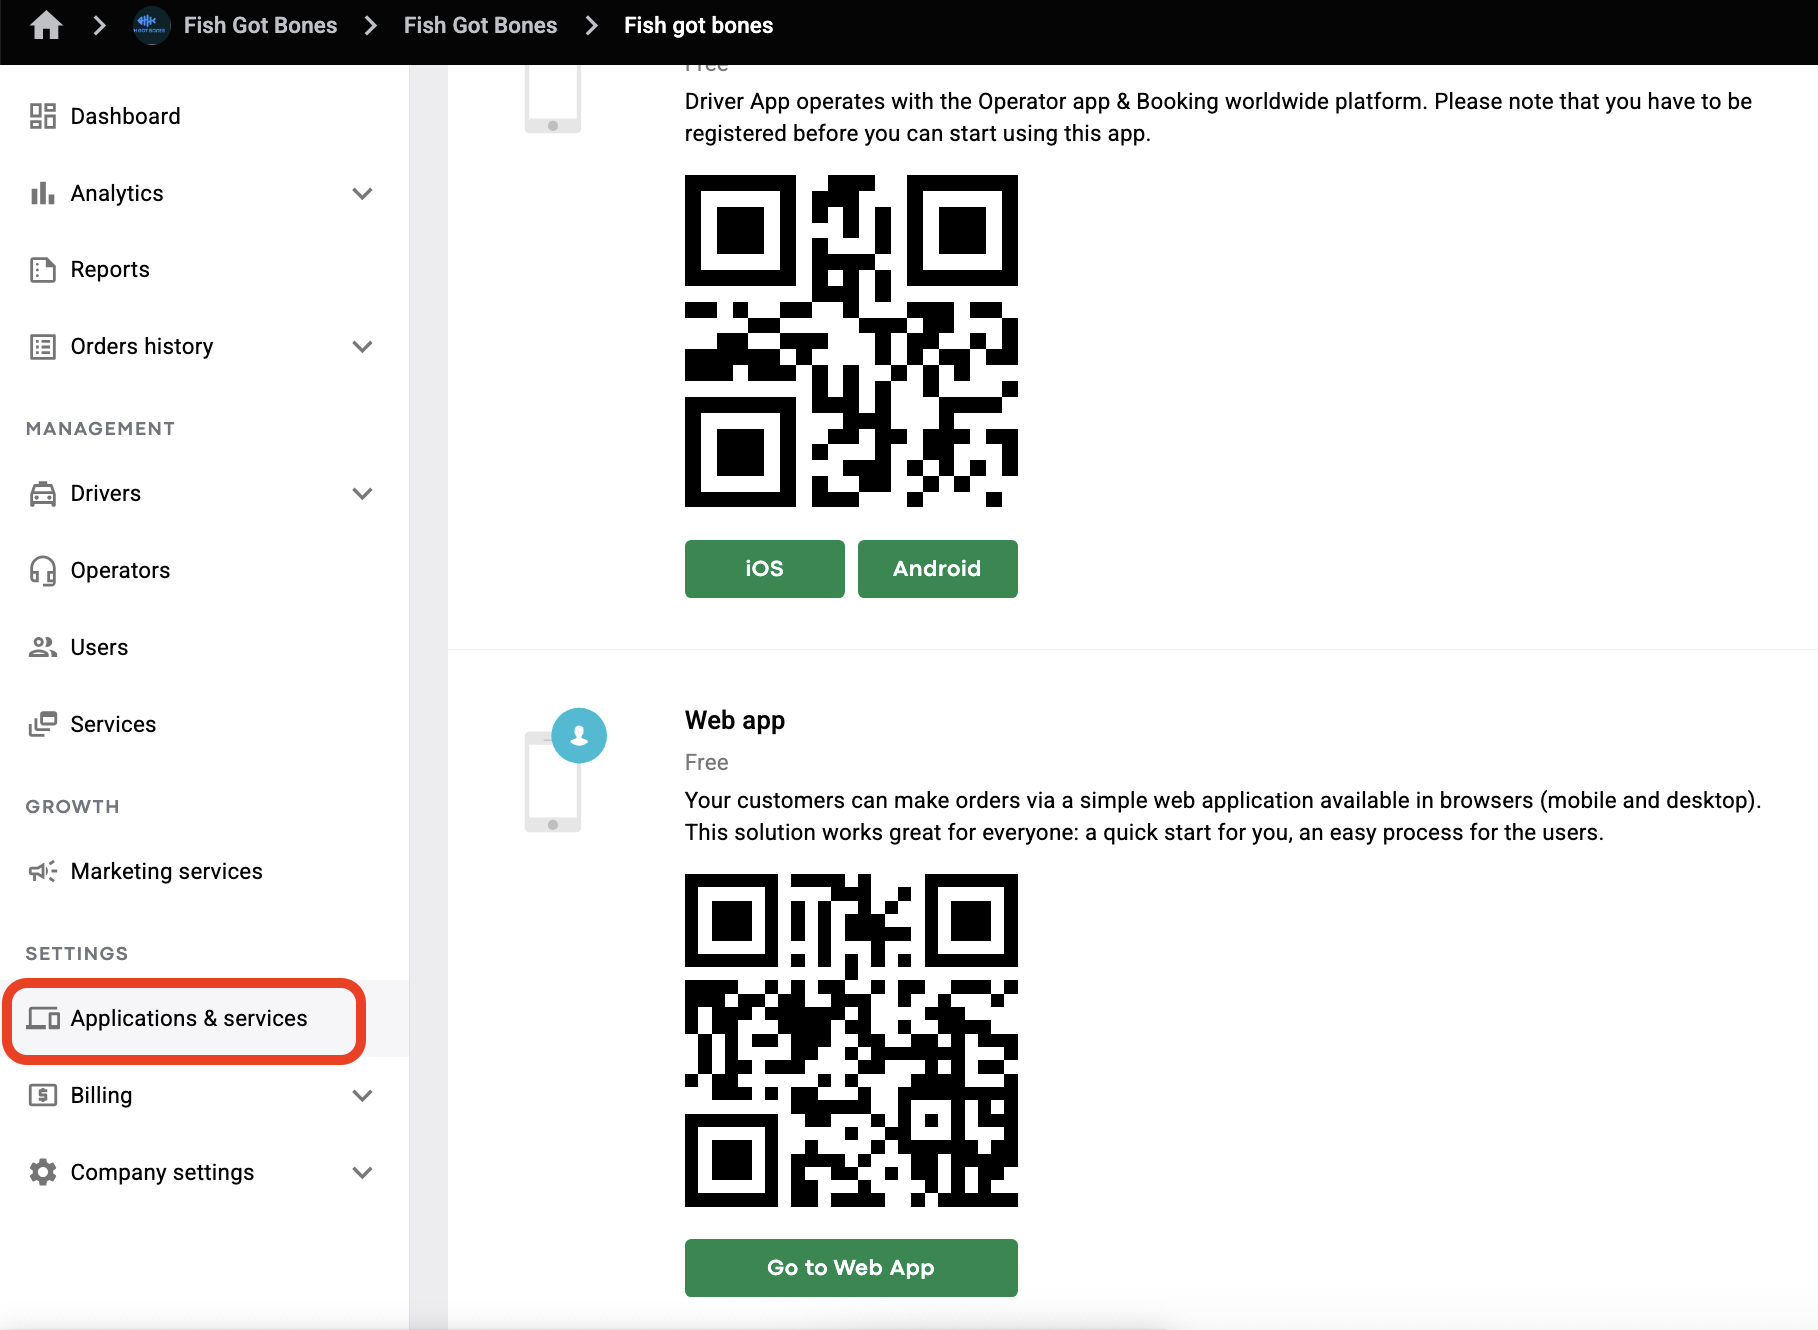The width and height of the screenshot is (1818, 1330).
Task: Expand the Analytics submenu chevron
Action: (x=363, y=193)
